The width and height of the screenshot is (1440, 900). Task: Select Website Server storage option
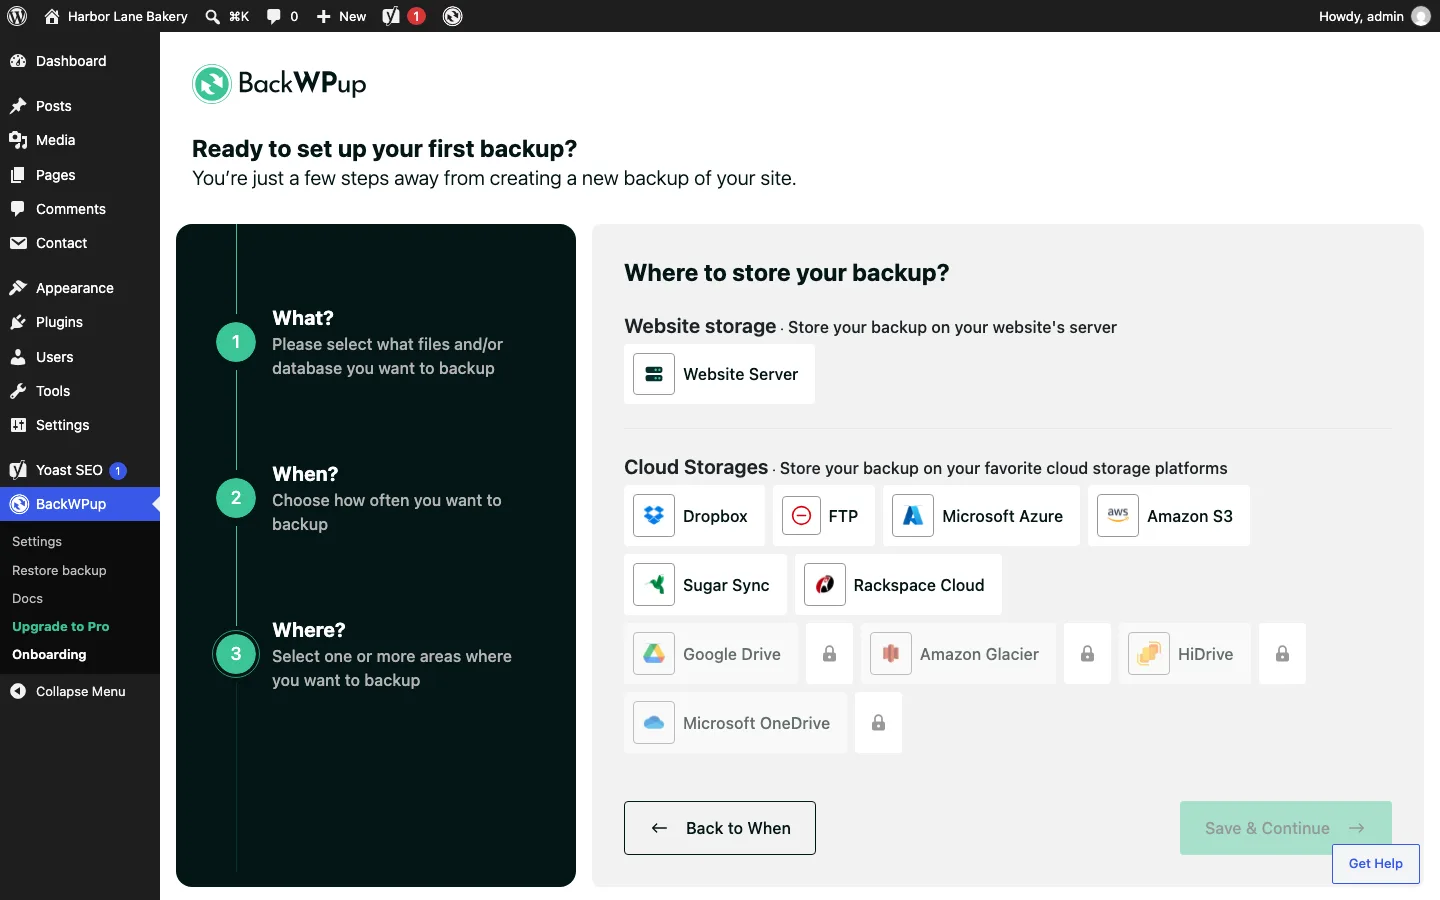tap(719, 374)
